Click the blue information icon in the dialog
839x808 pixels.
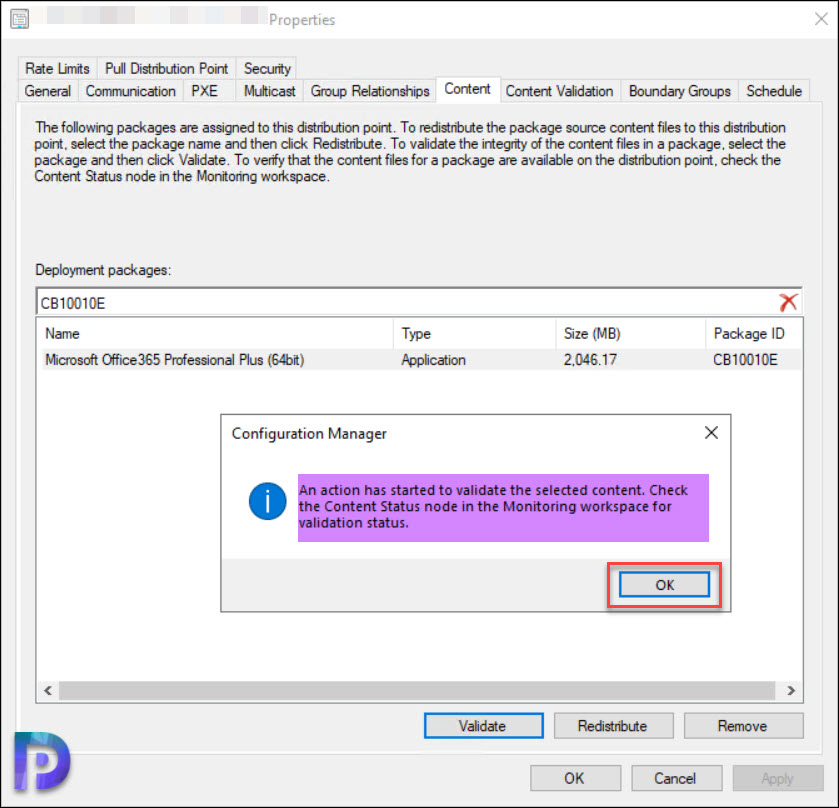click(x=267, y=501)
